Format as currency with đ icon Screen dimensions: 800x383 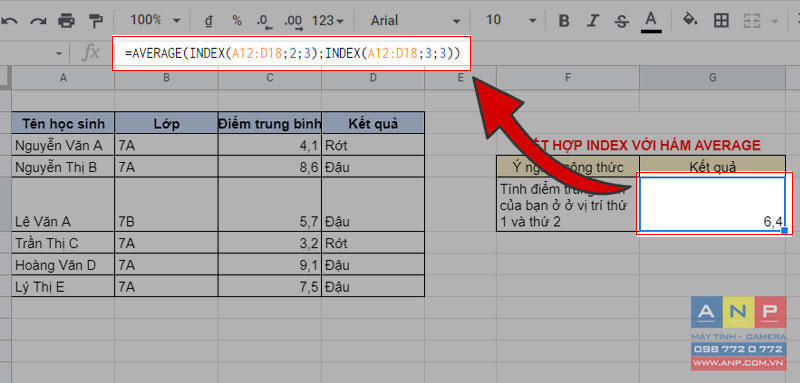tap(208, 21)
